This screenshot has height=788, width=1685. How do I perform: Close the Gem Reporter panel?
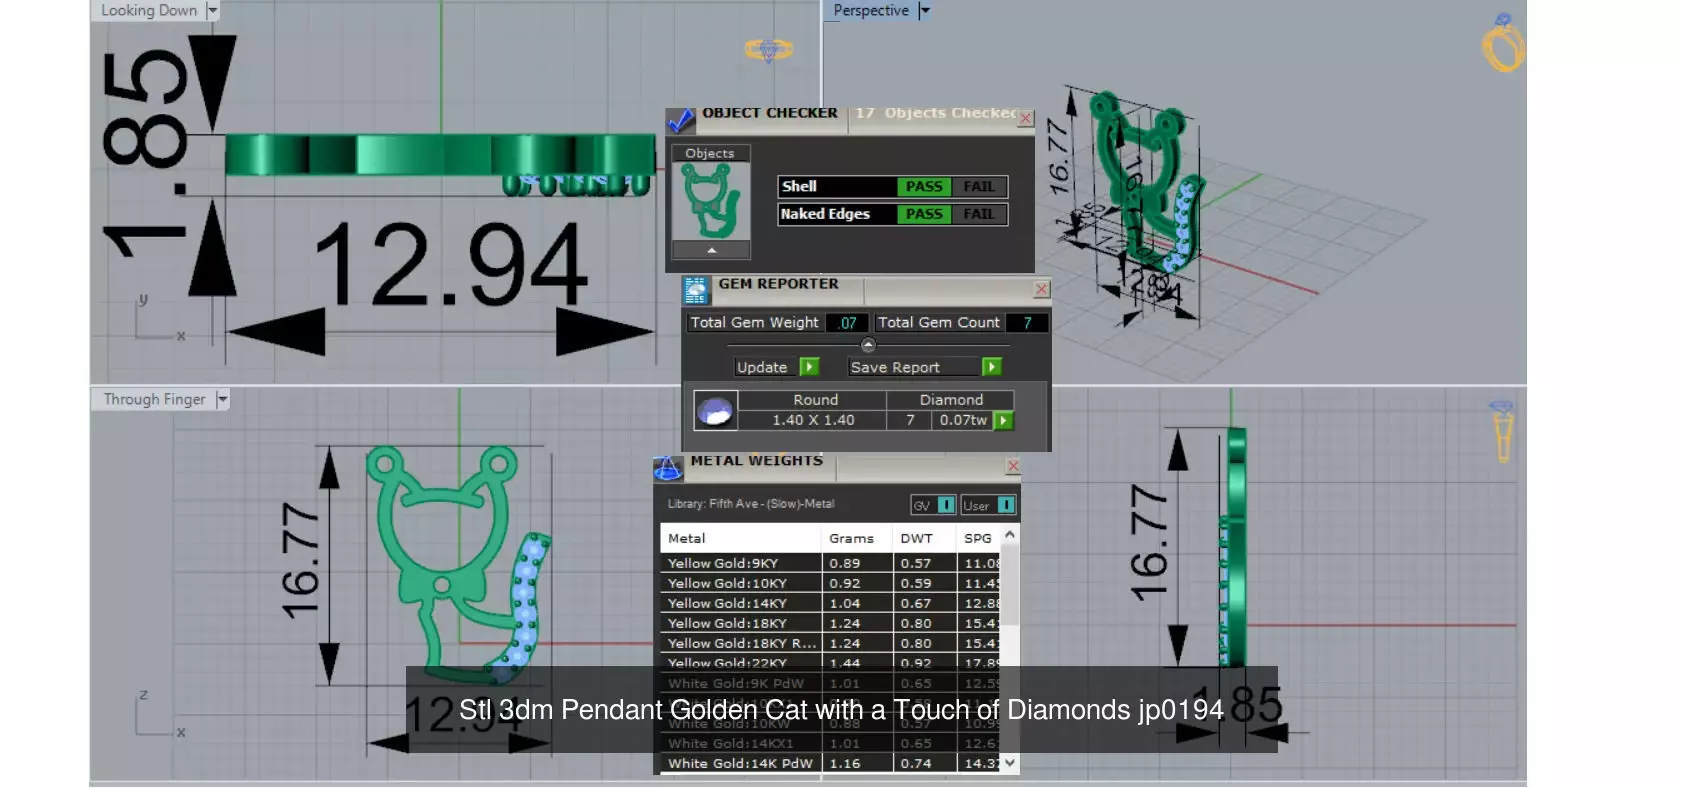pos(1041,289)
